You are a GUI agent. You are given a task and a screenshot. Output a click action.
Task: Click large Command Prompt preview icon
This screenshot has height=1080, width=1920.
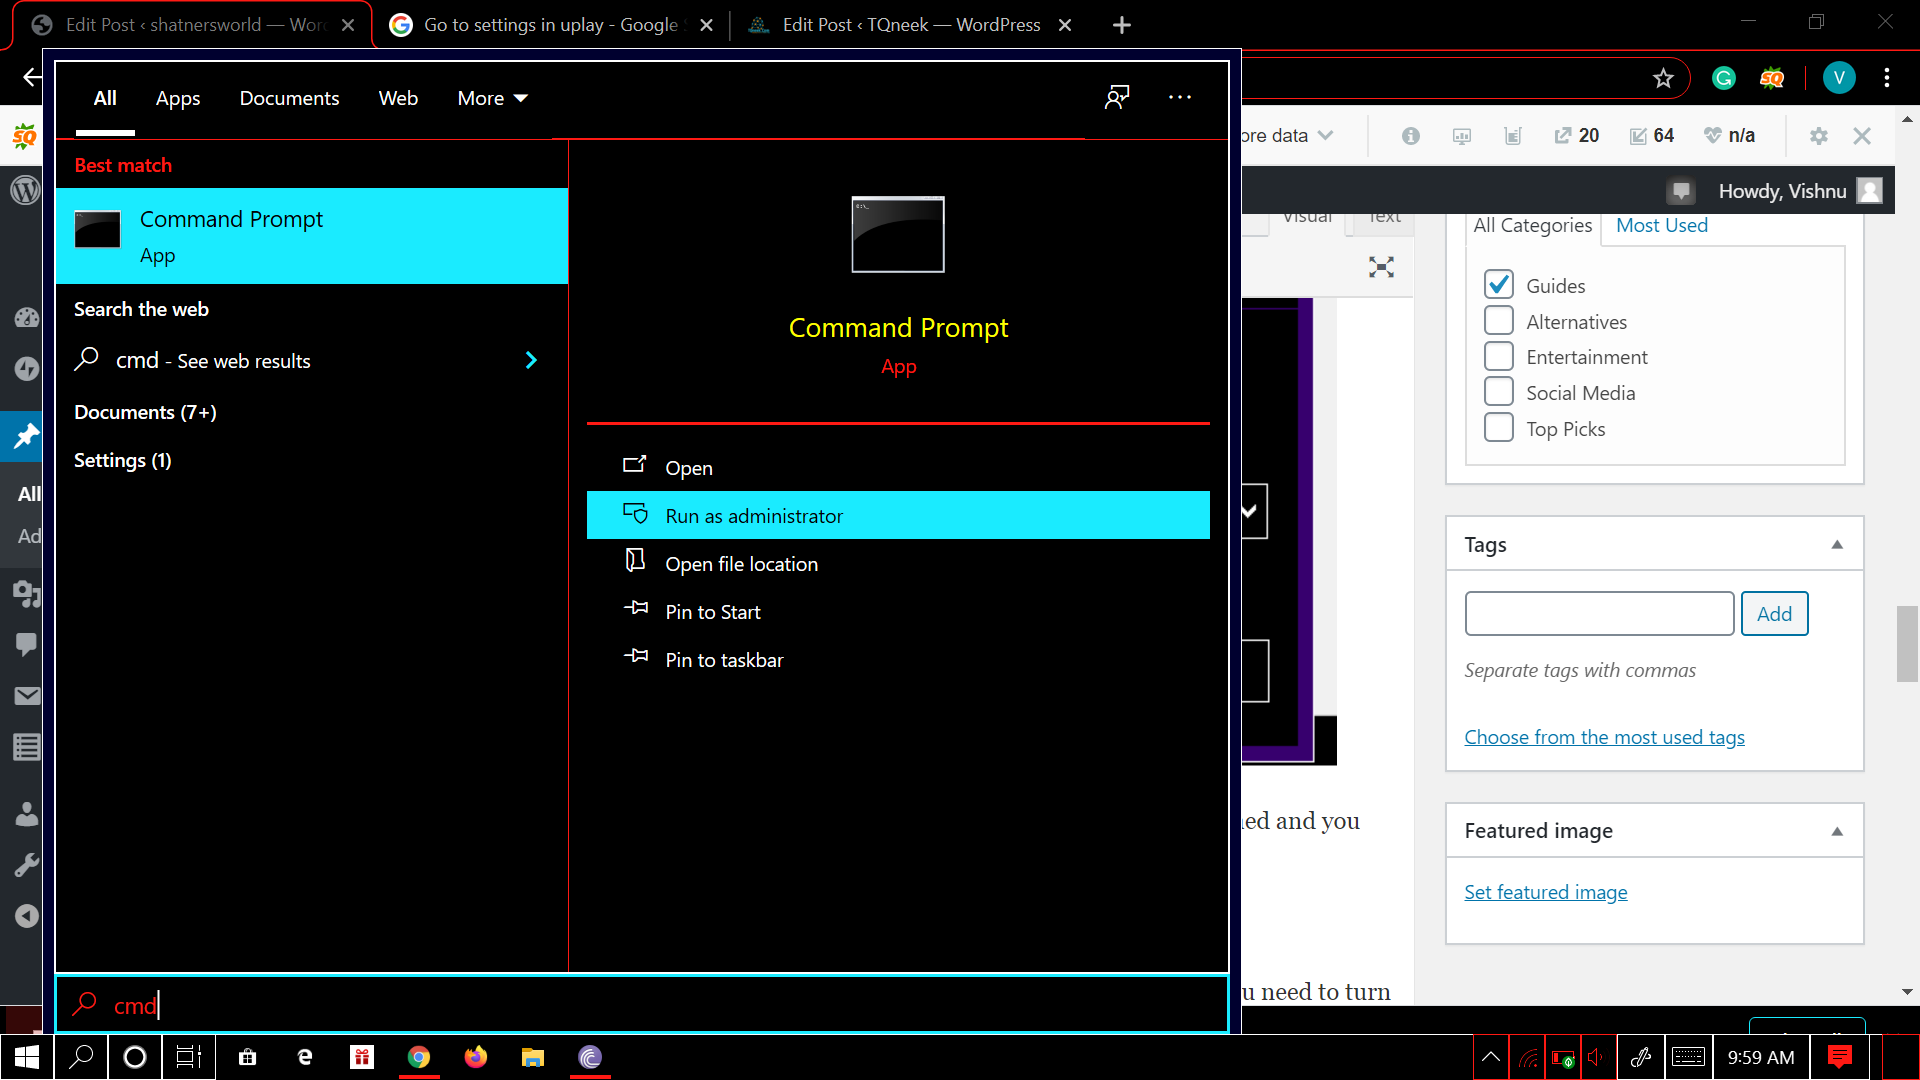898,234
